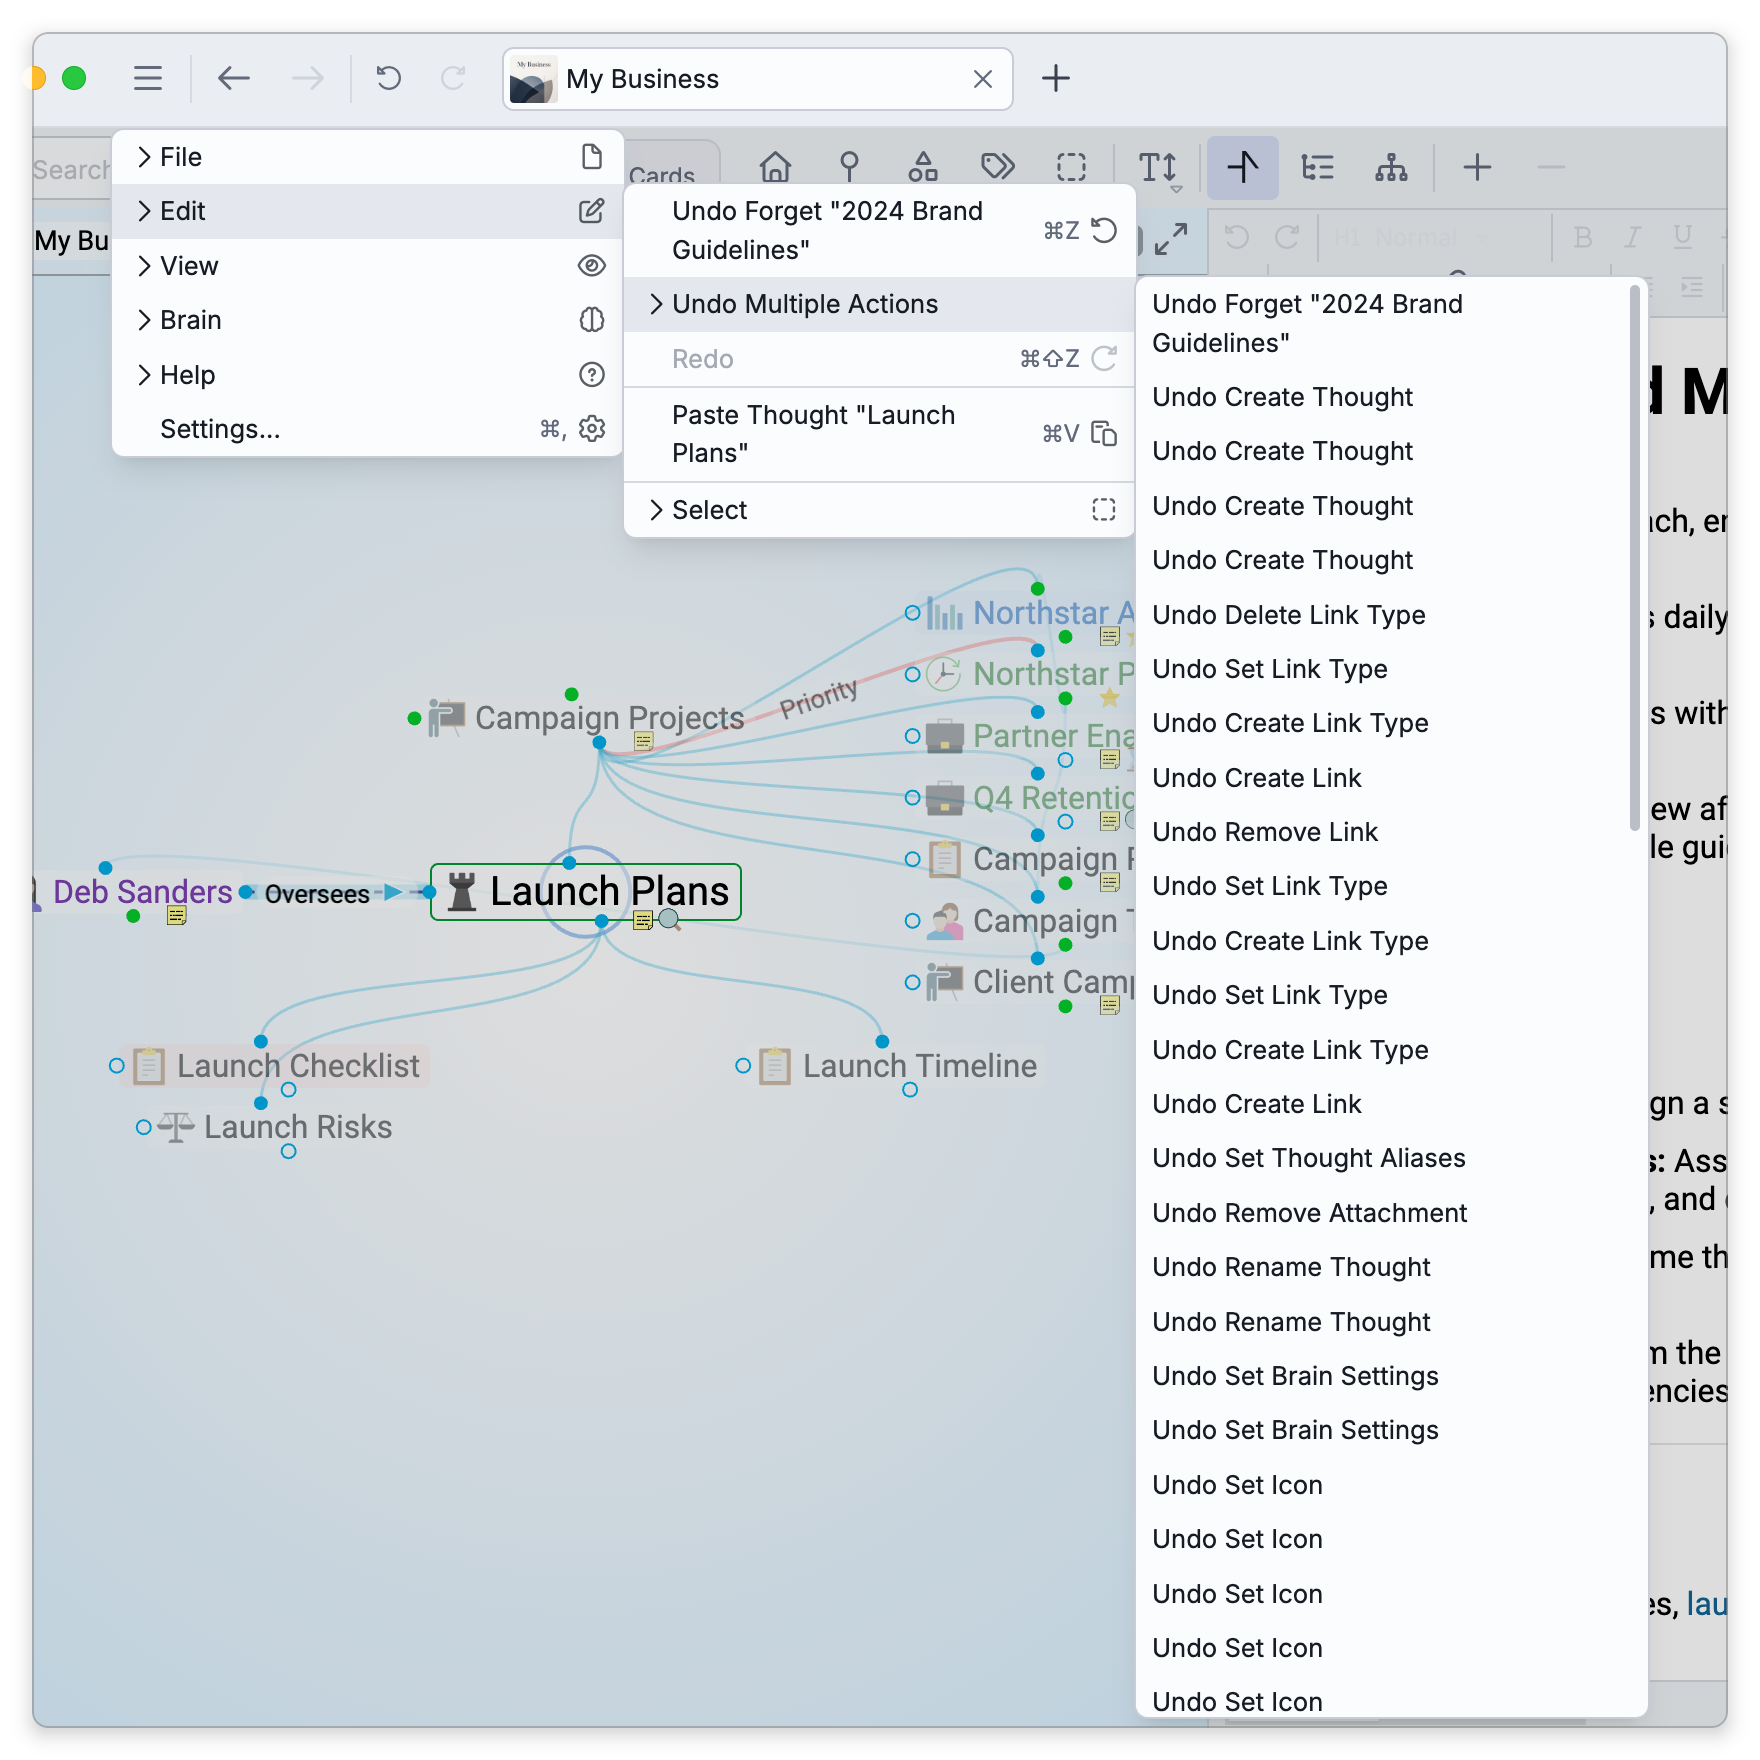Expand the Brain menu entry
Image resolution: width=1760 pixels, height=1760 pixels.
coord(368,320)
